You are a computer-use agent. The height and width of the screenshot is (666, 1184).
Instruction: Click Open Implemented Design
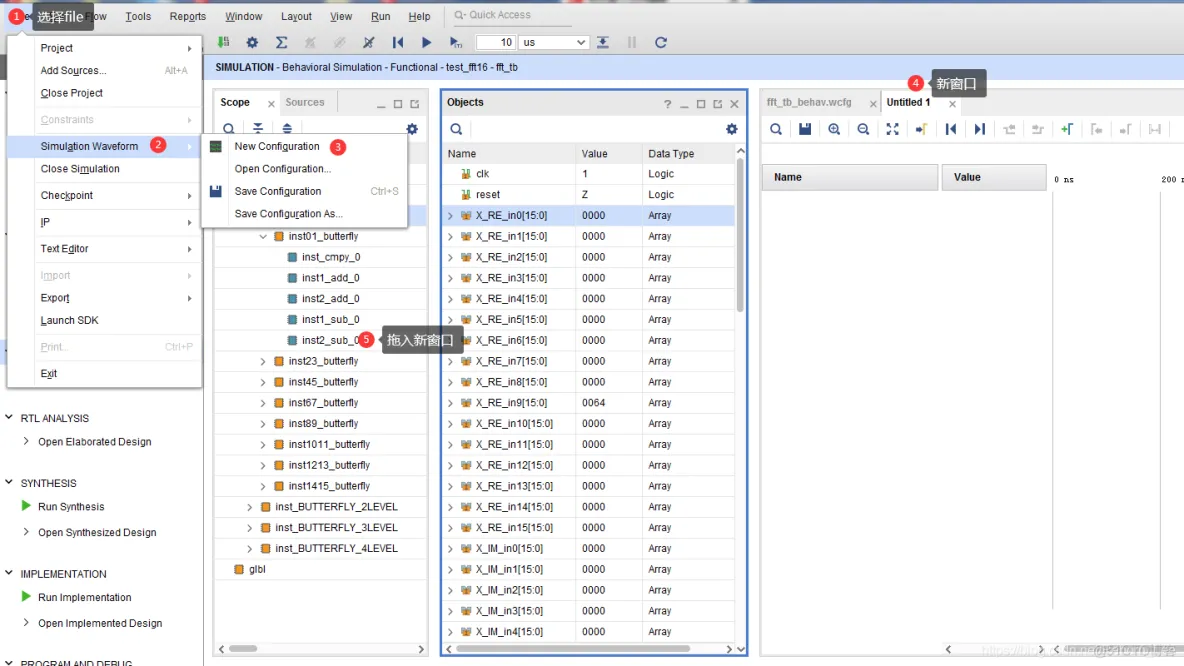[100, 623]
